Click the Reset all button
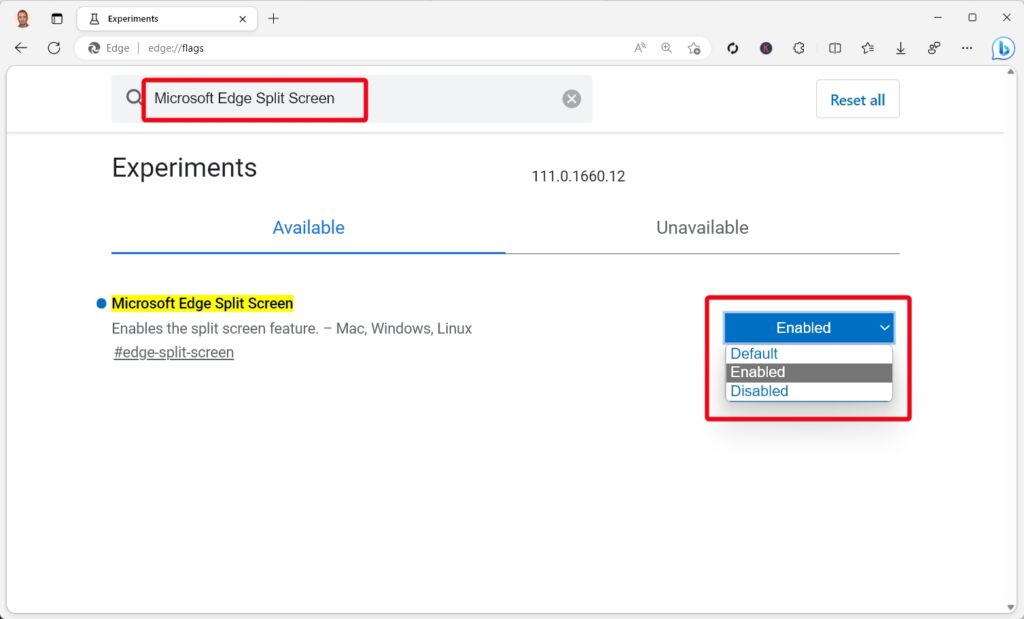This screenshot has width=1024, height=619. [x=857, y=100]
